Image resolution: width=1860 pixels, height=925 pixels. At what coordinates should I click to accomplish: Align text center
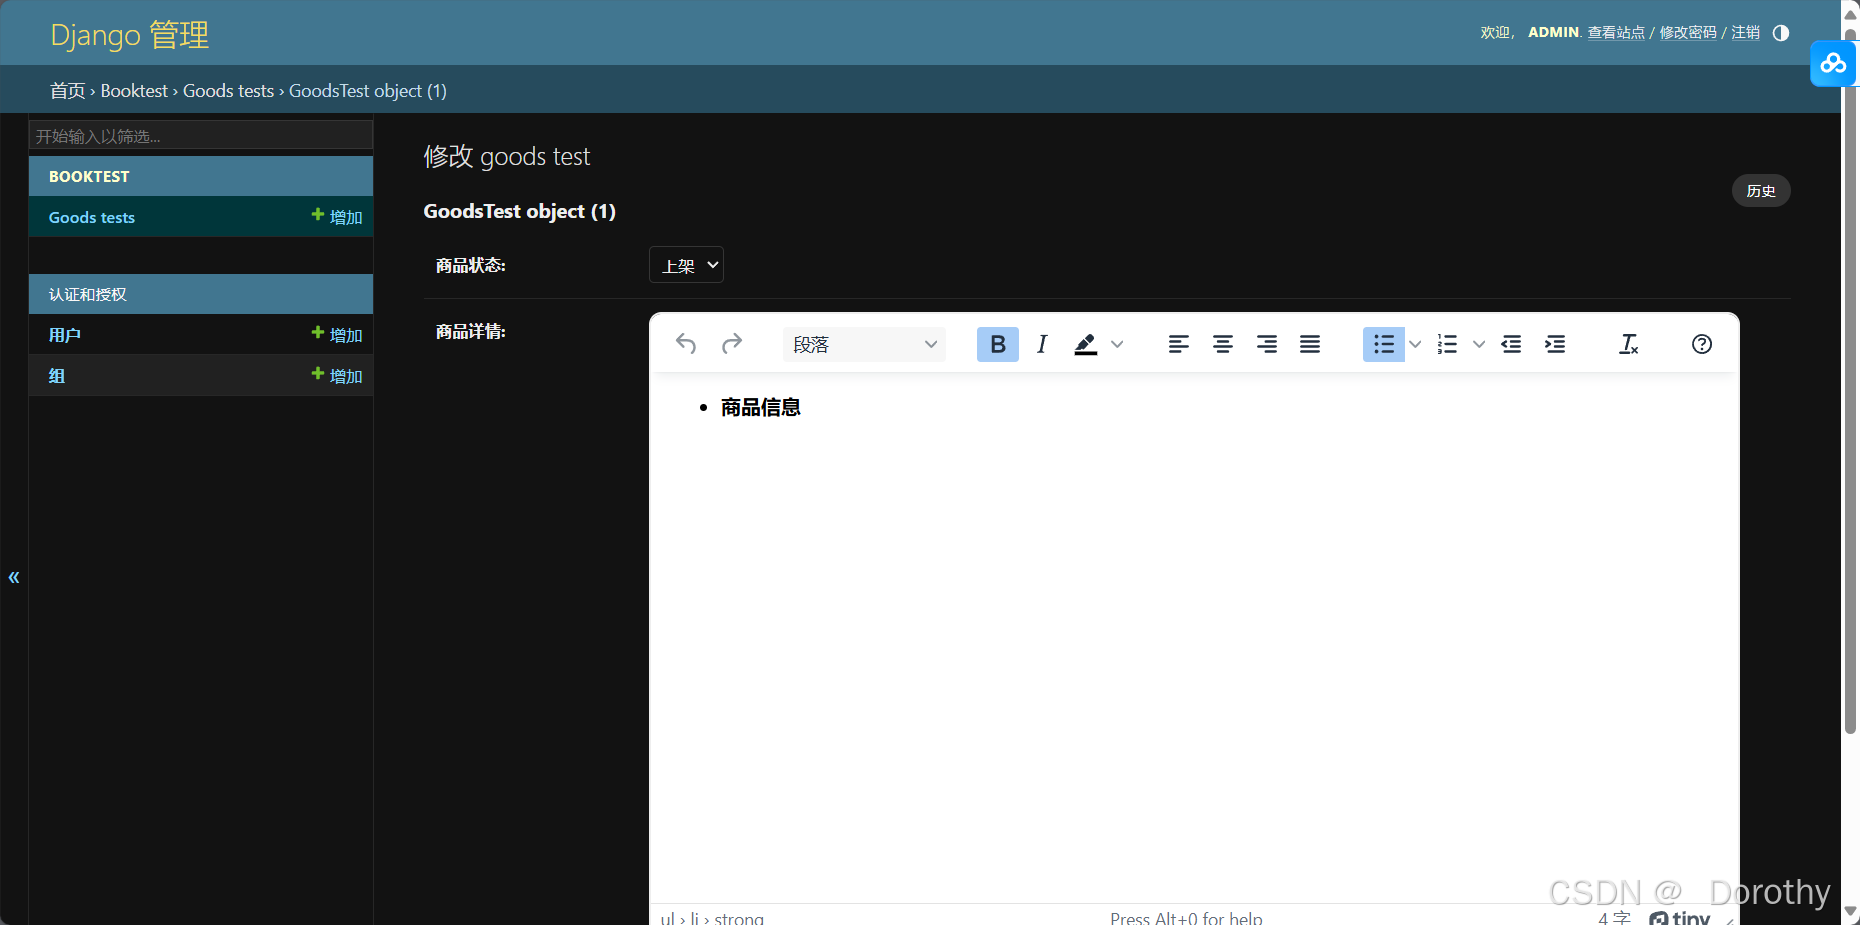click(1223, 344)
